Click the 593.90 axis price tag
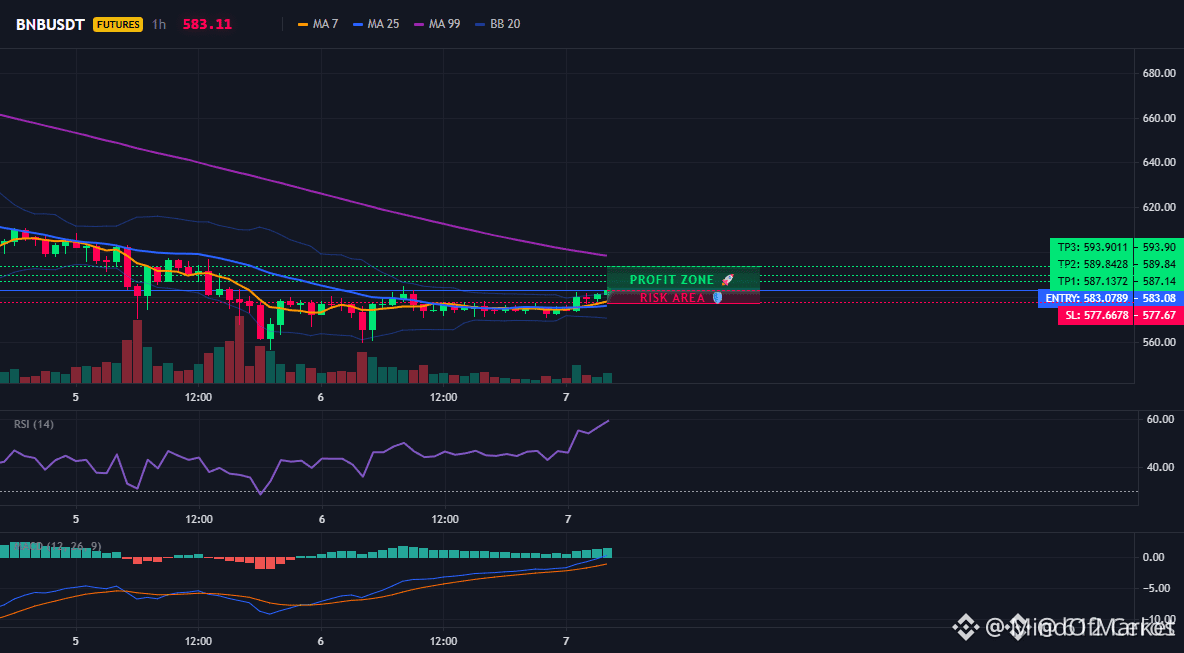 (x=1159, y=247)
